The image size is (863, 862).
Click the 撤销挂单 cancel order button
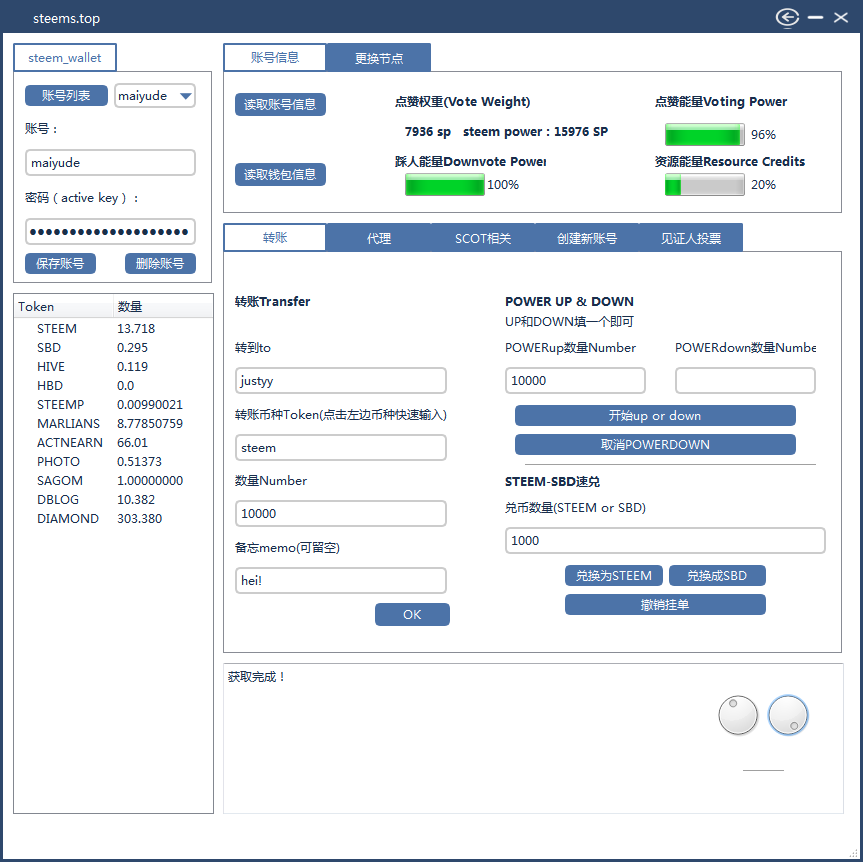(x=665, y=604)
